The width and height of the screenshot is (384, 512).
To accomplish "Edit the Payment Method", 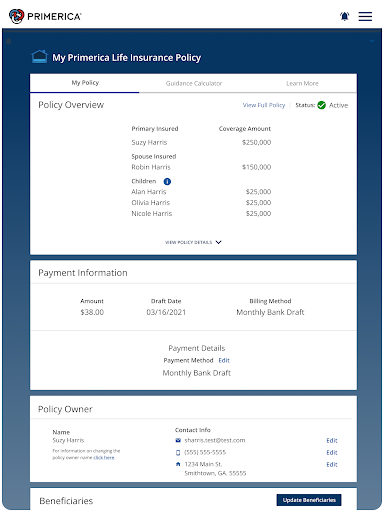I will coord(224,360).
